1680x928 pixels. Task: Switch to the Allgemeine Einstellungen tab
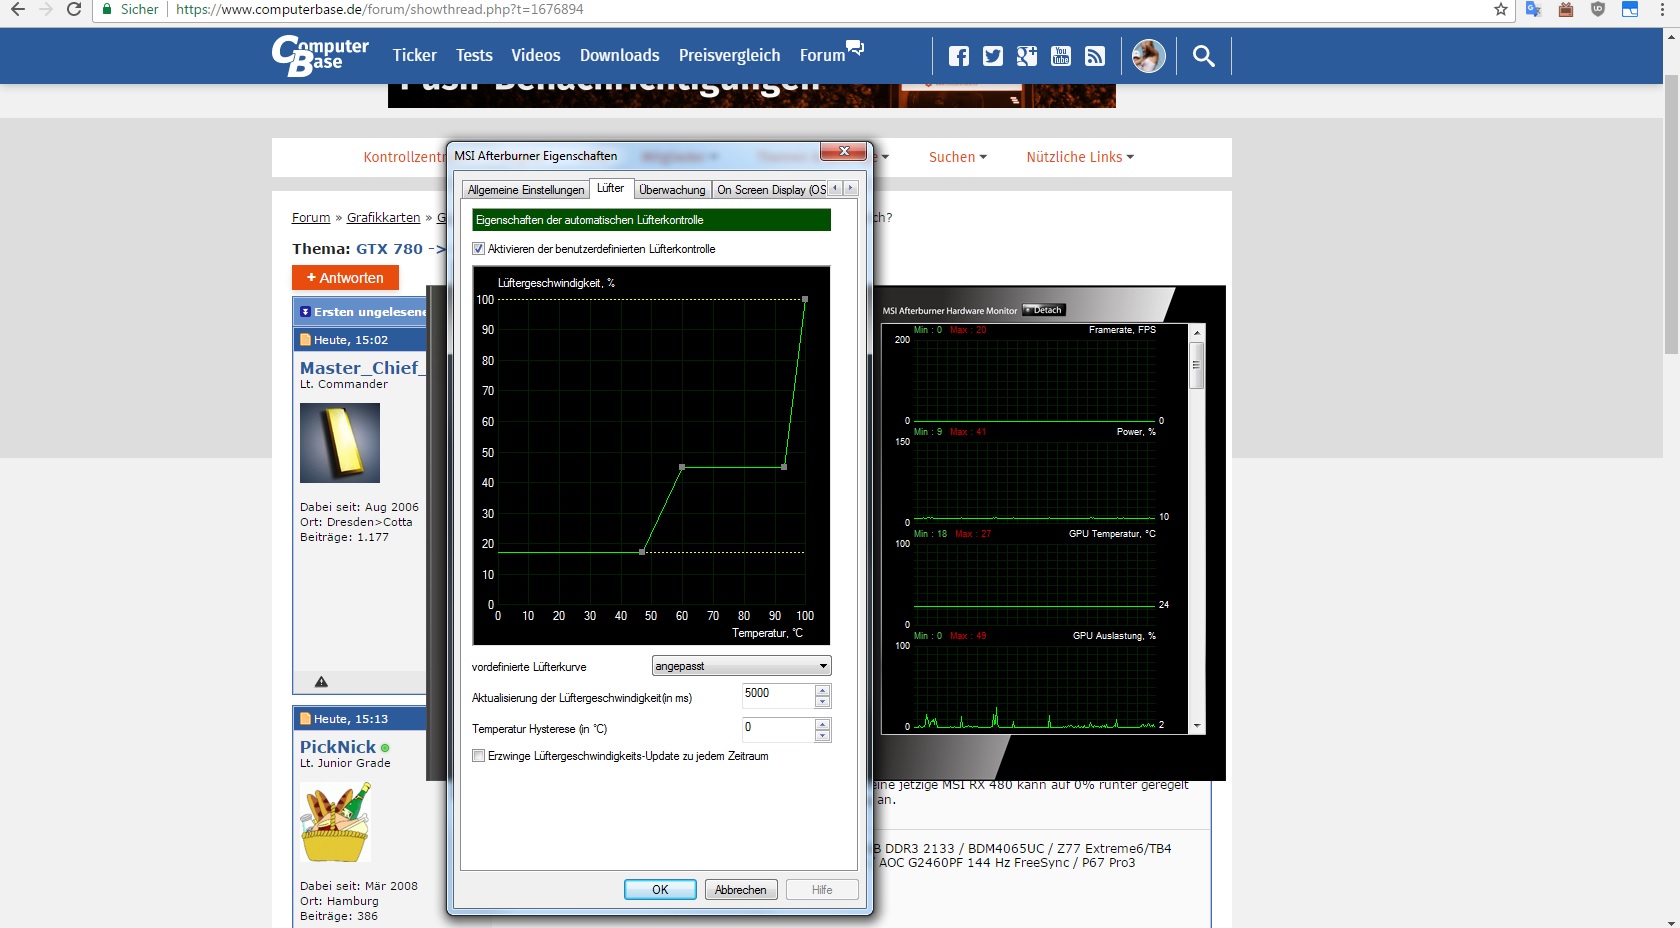pyautogui.click(x=526, y=190)
